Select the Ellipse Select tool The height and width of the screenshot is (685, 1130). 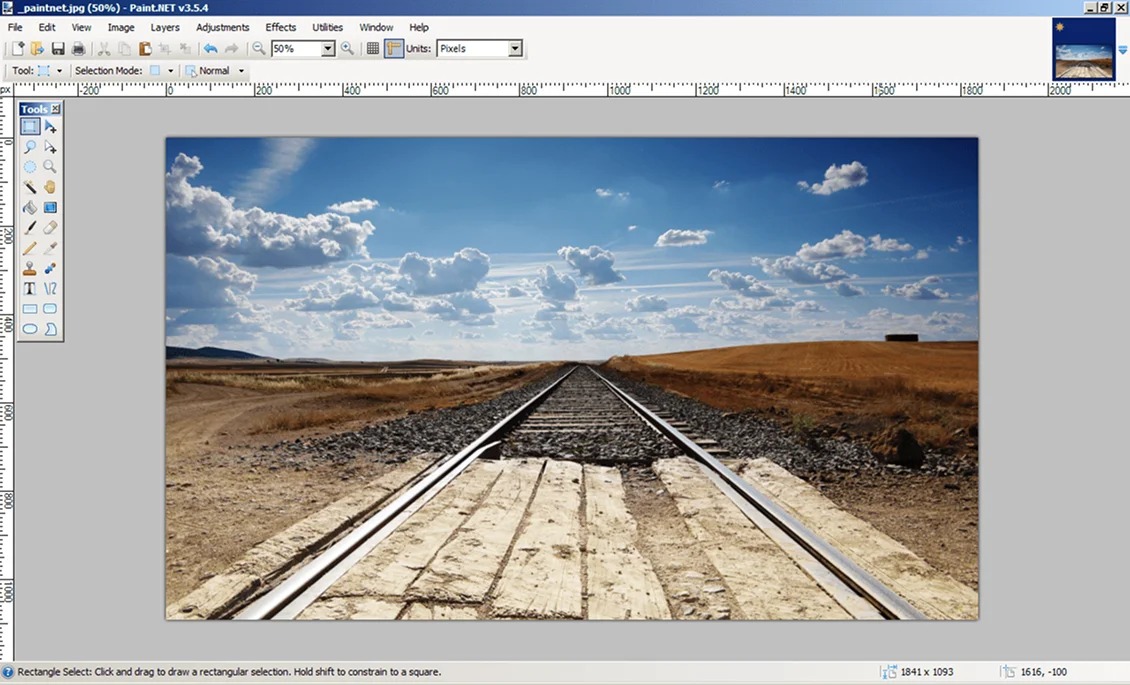click(x=30, y=167)
